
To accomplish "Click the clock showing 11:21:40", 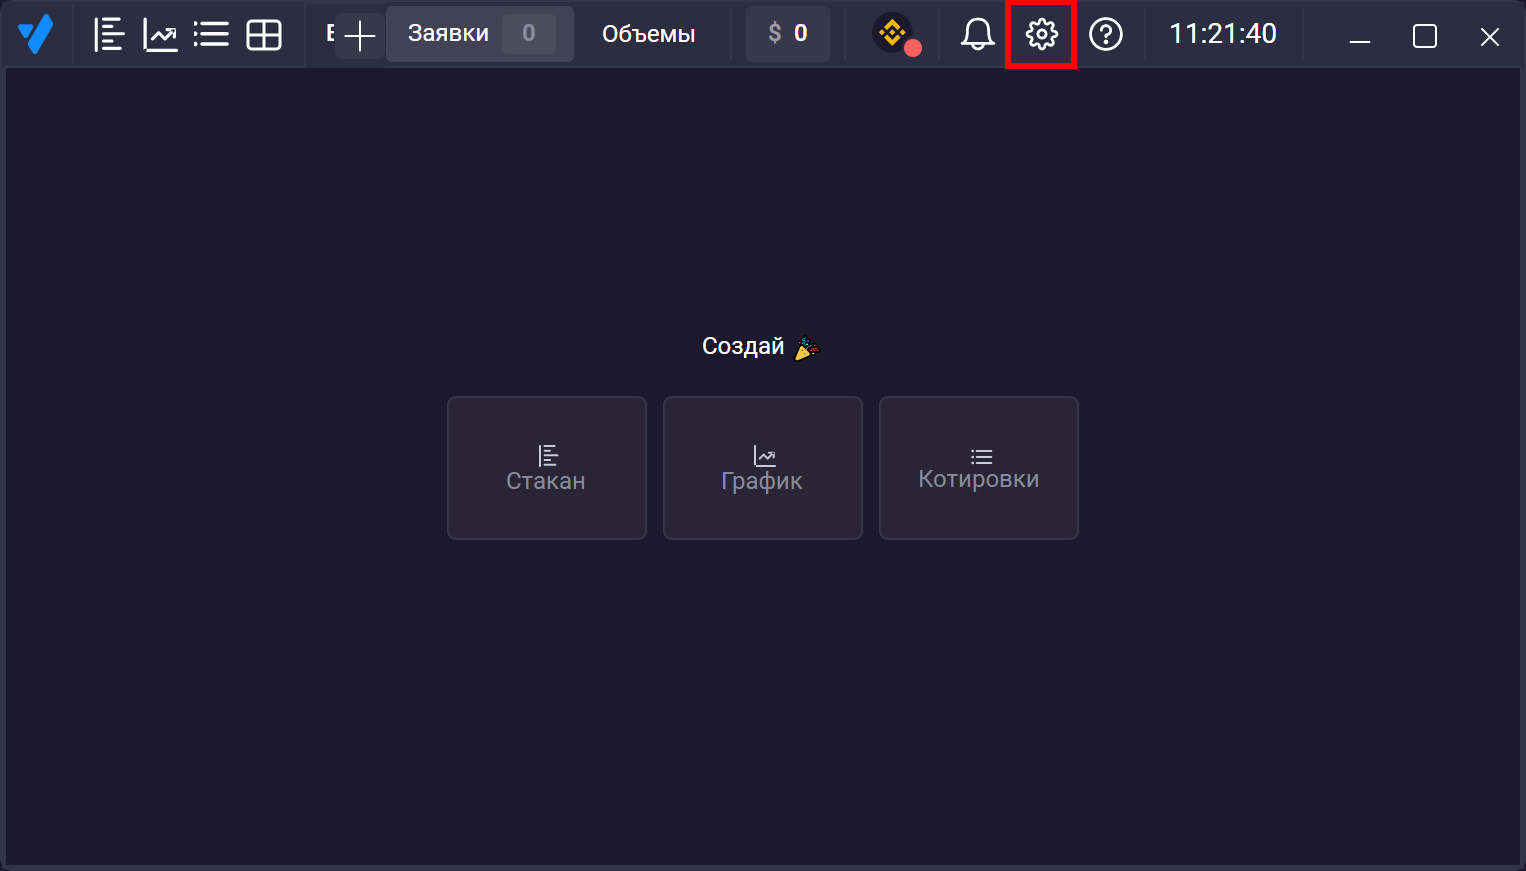I will (x=1222, y=34).
